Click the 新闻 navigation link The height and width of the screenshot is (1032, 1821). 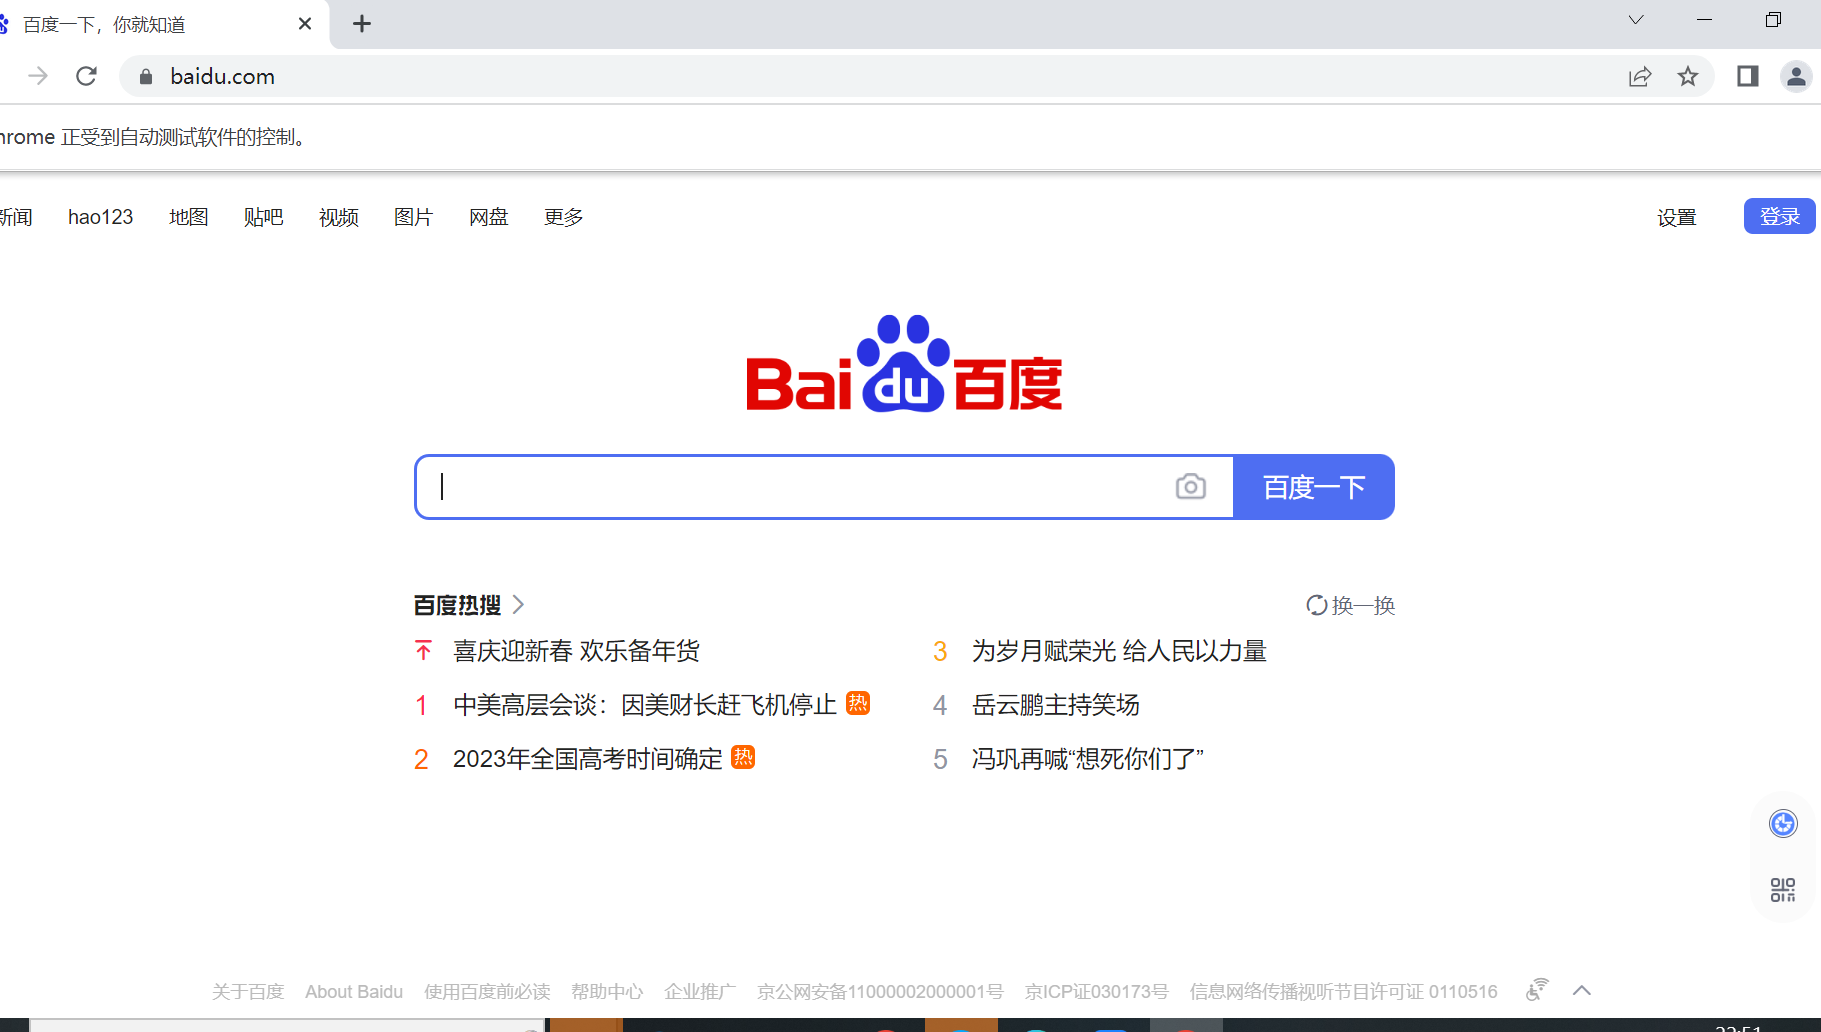16,217
